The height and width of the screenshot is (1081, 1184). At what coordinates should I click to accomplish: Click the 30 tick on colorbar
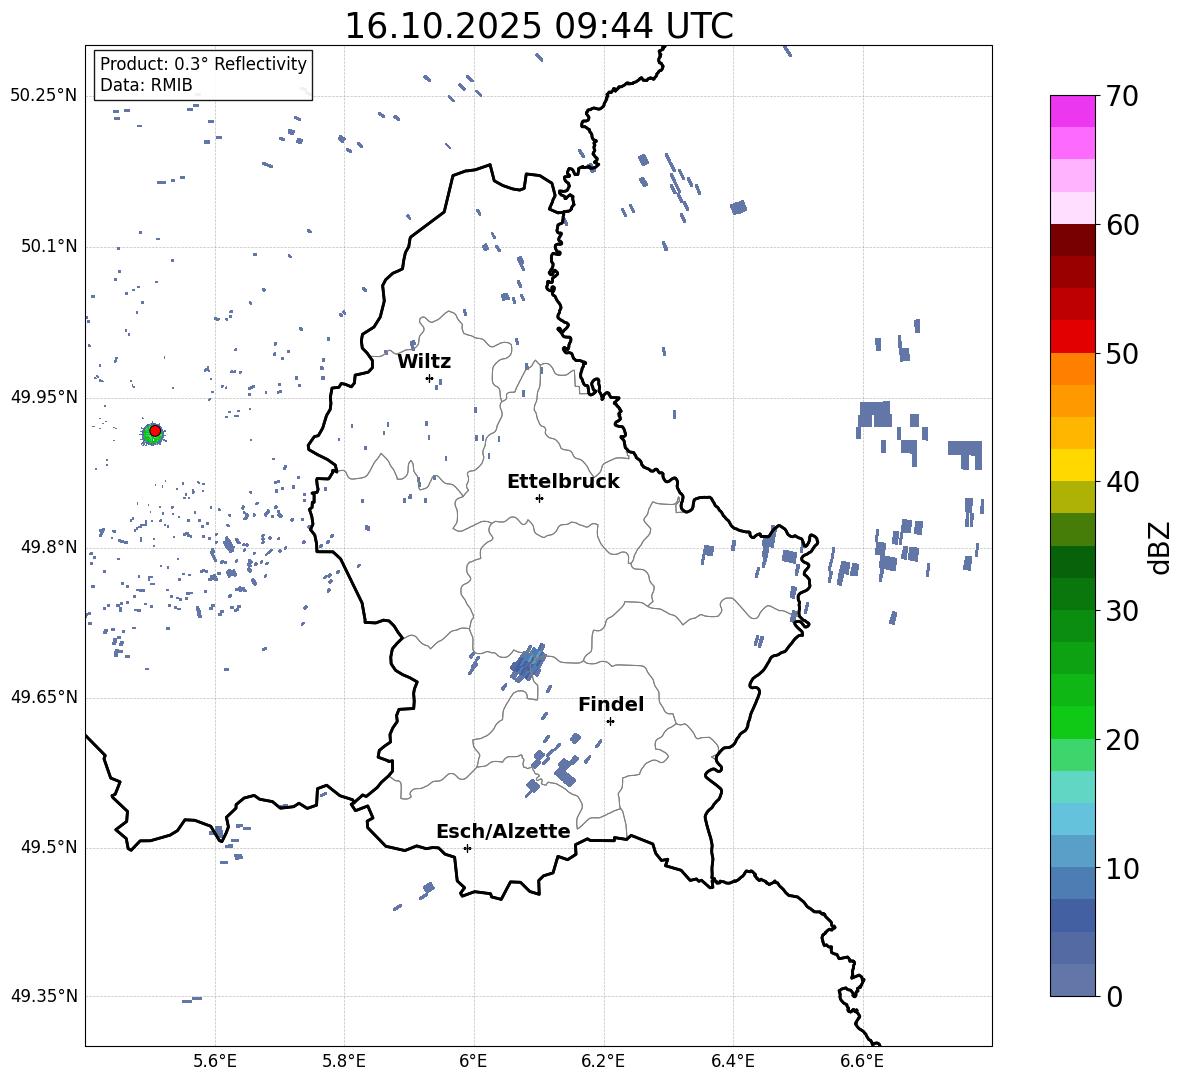[1122, 611]
